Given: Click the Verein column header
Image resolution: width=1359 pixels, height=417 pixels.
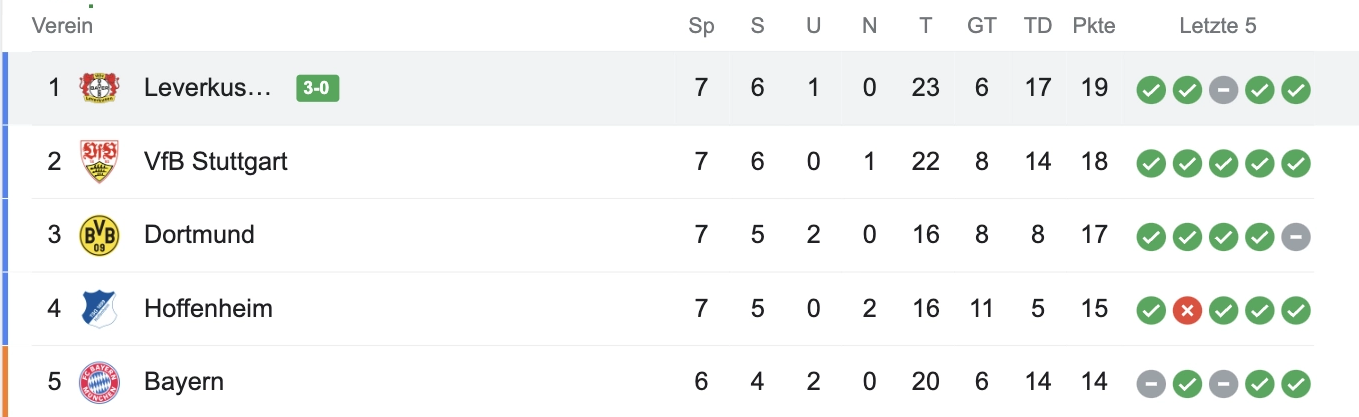Looking at the screenshot, I should coord(62,27).
